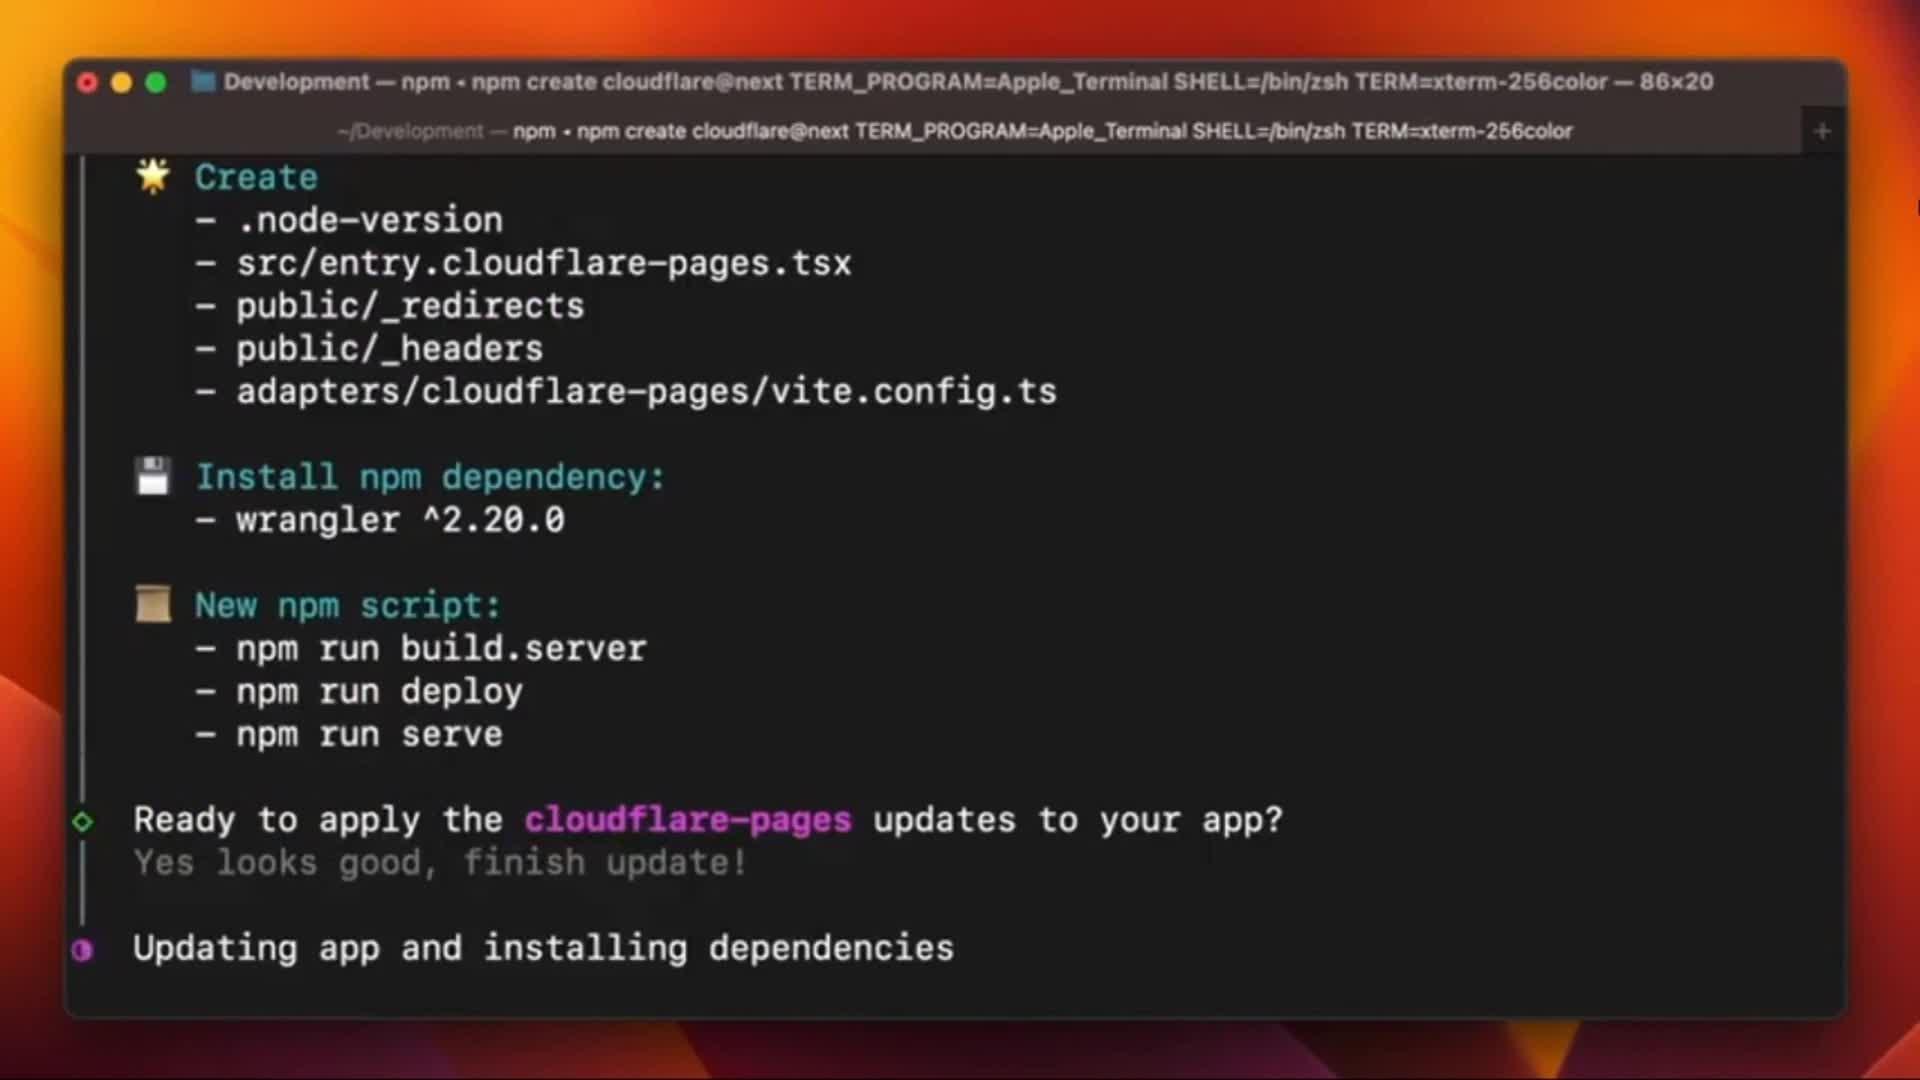The image size is (1920, 1080).
Task: Click the scroll icon beside New npm script
Action: pos(153,605)
